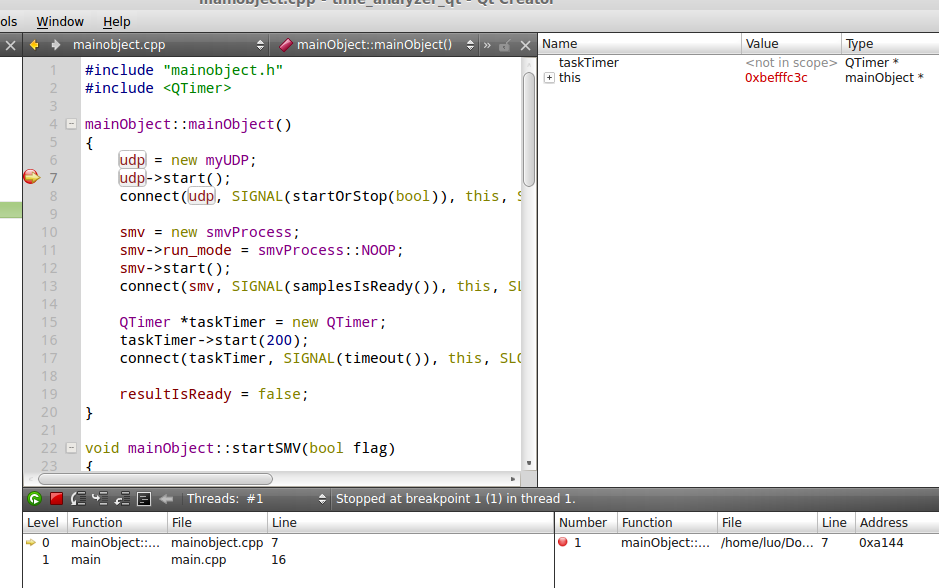
Task: Click the horizontal scroll-right arrow
Action: [513, 479]
